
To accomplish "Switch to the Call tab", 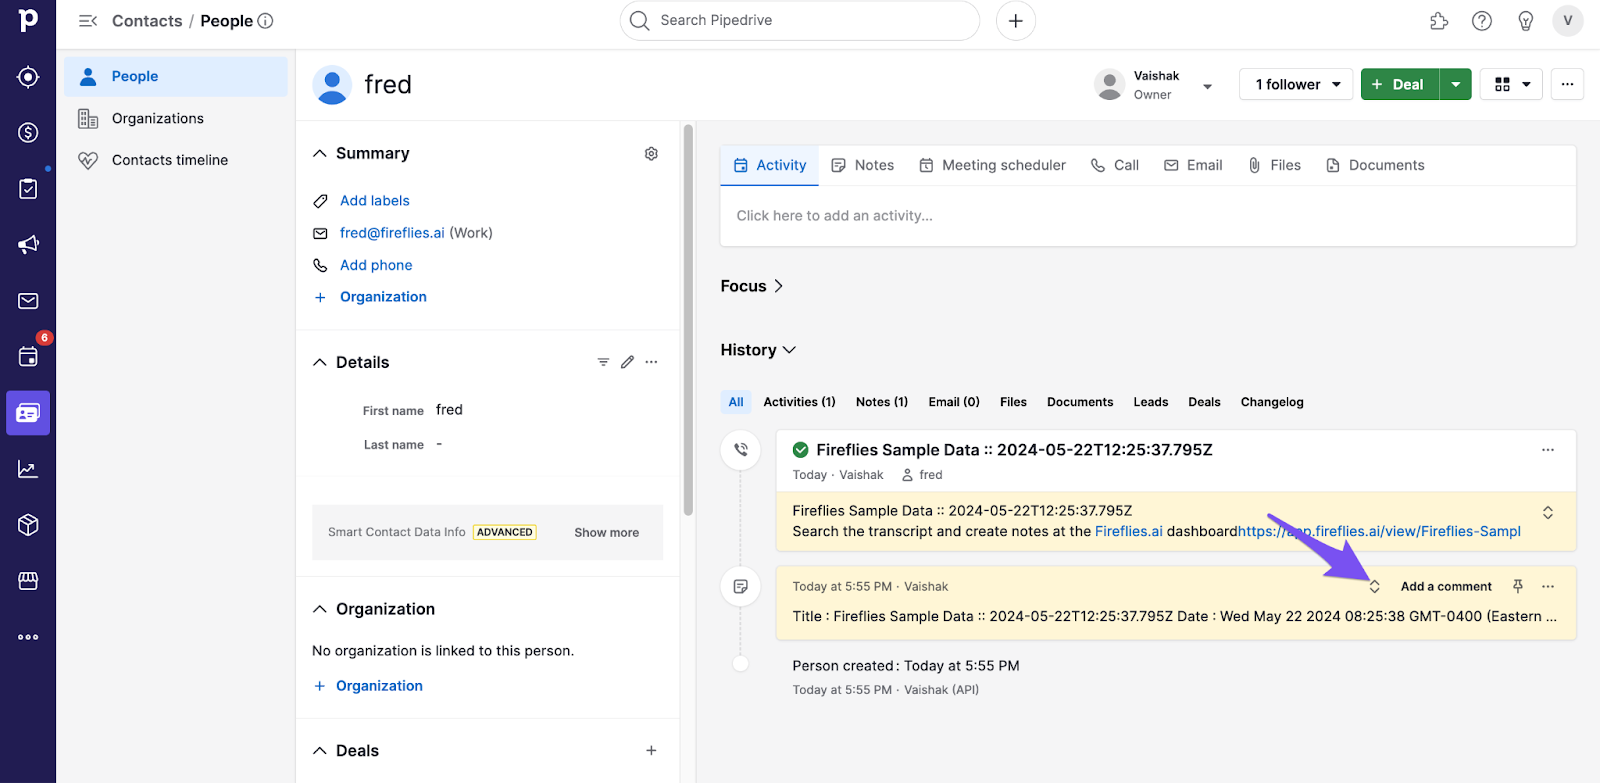I will coord(1115,166).
